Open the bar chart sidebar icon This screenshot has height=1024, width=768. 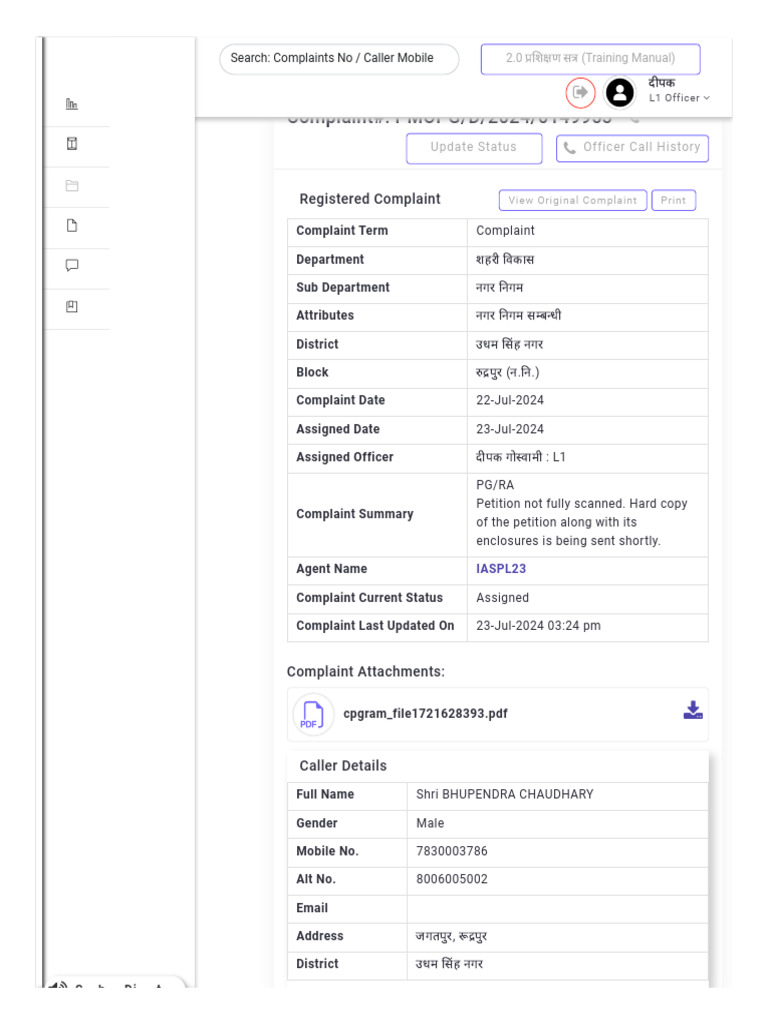click(x=72, y=104)
